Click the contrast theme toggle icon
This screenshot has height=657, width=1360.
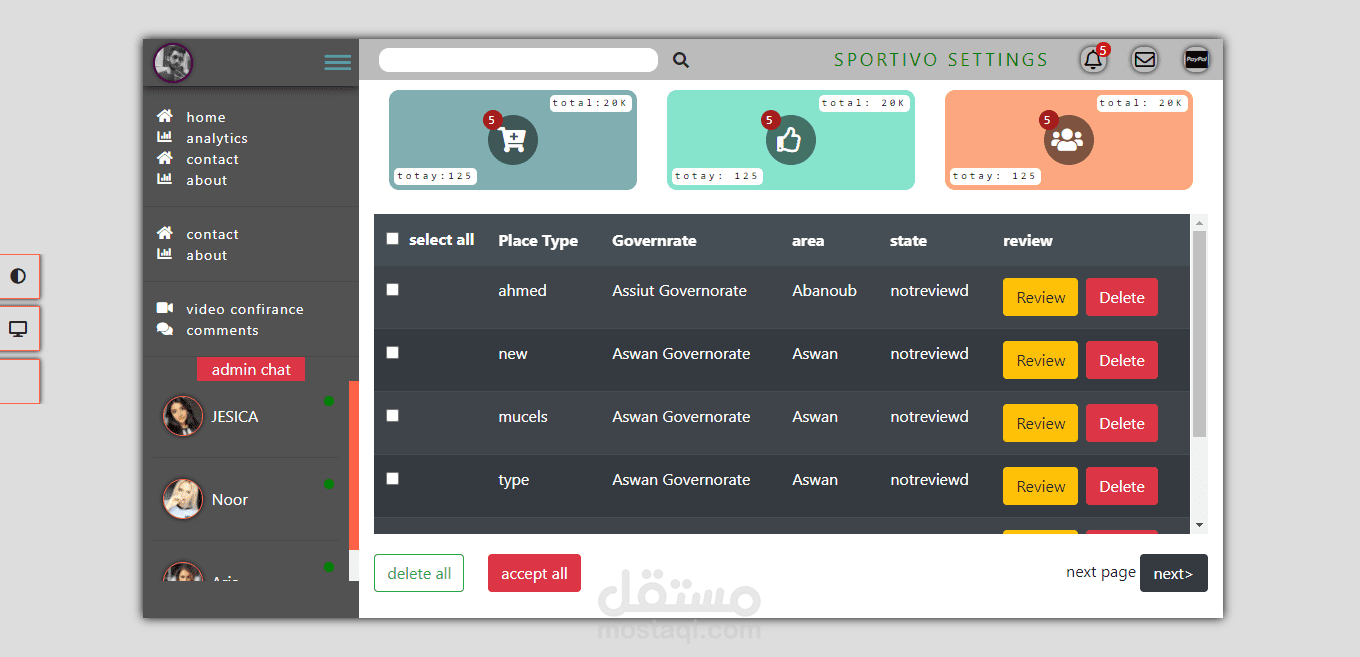[x=18, y=276]
